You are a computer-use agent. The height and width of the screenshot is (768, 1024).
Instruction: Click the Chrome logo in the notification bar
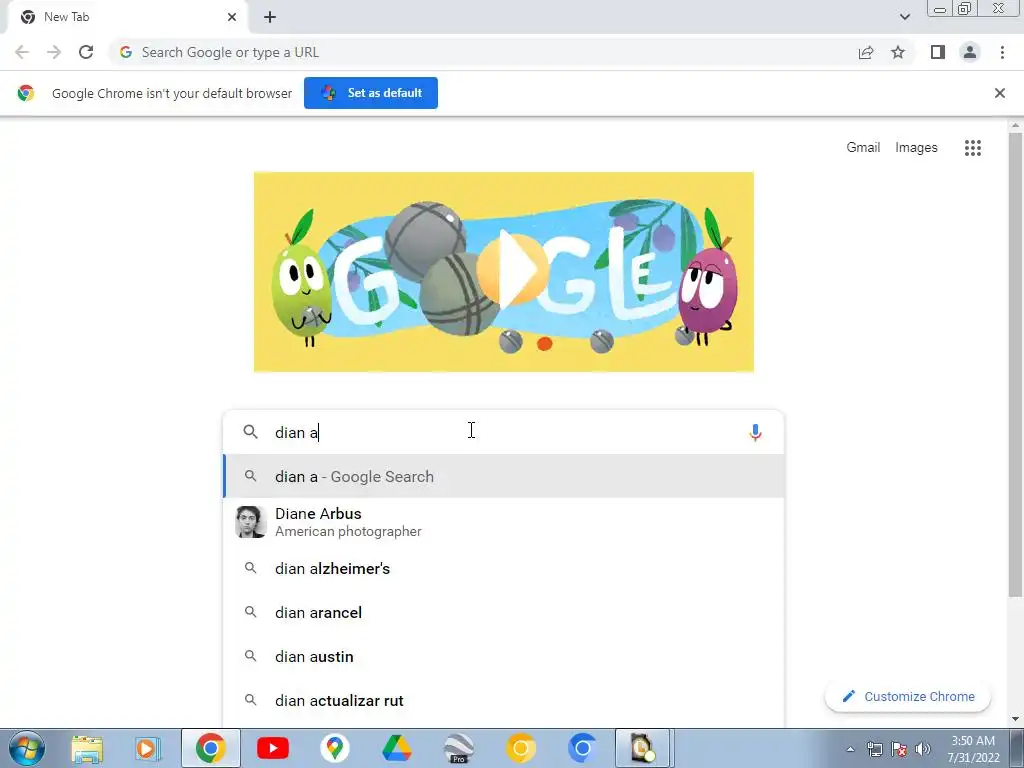25,93
